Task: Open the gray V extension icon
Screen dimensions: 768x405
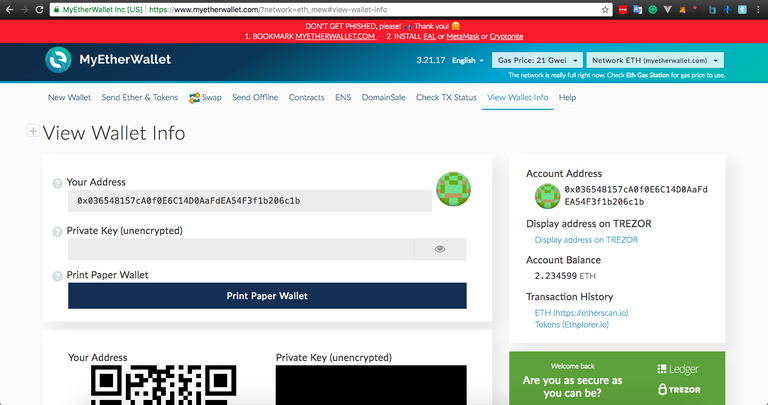Action: (x=667, y=9)
